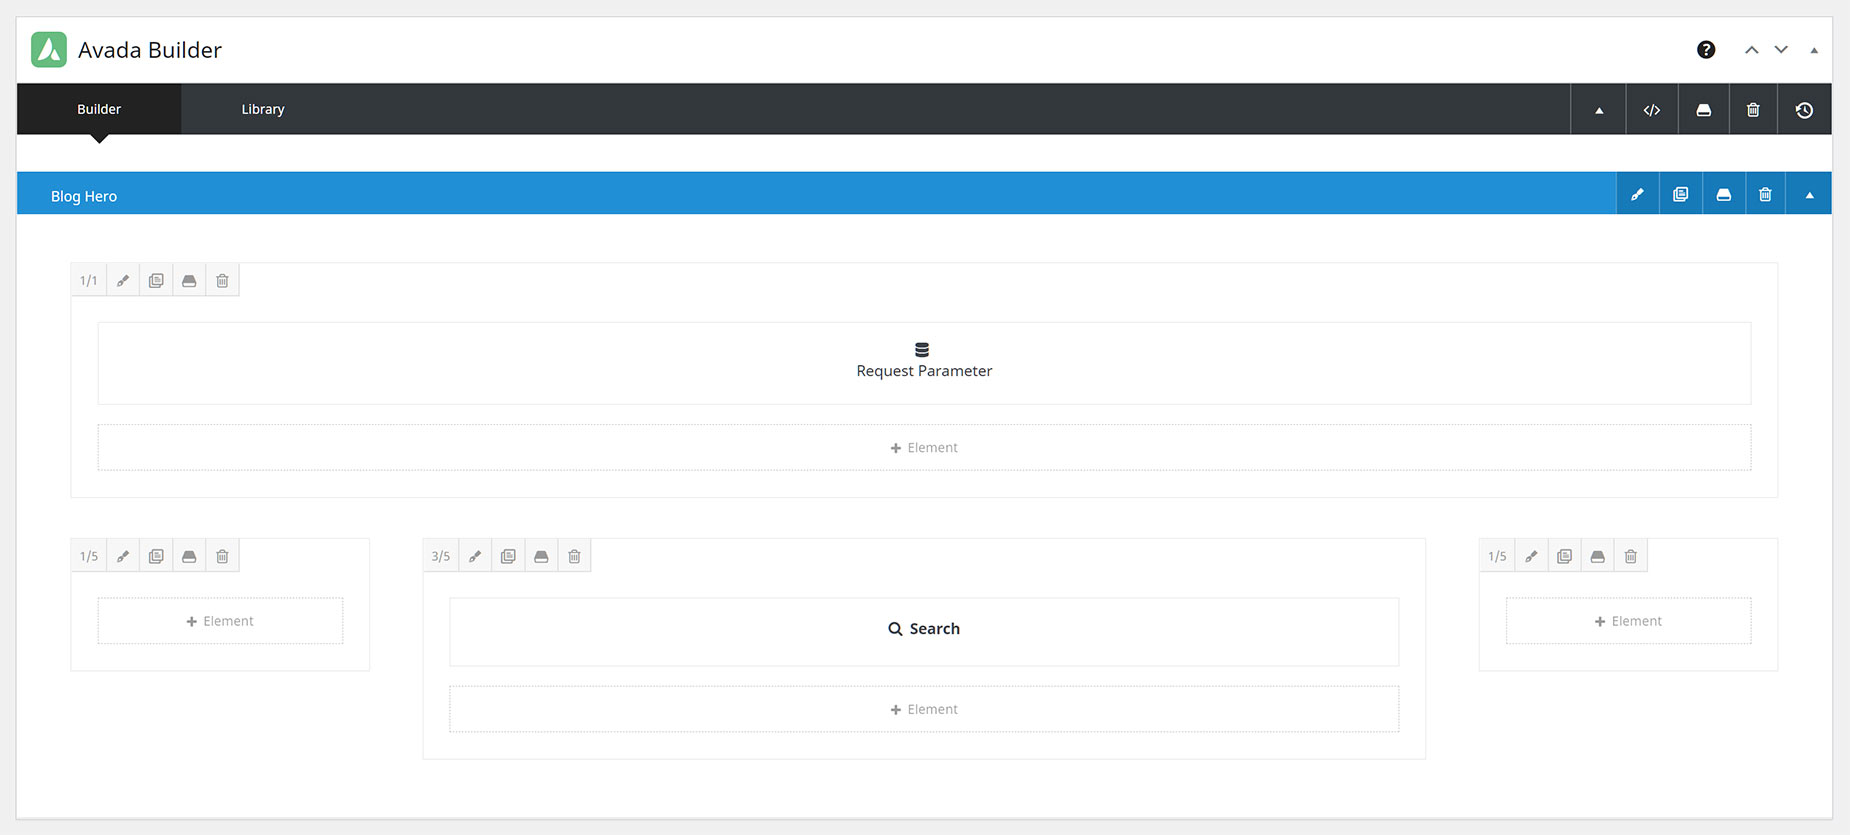Add an element below the Search element
The image size is (1850, 835).
(x=924, y=709)
